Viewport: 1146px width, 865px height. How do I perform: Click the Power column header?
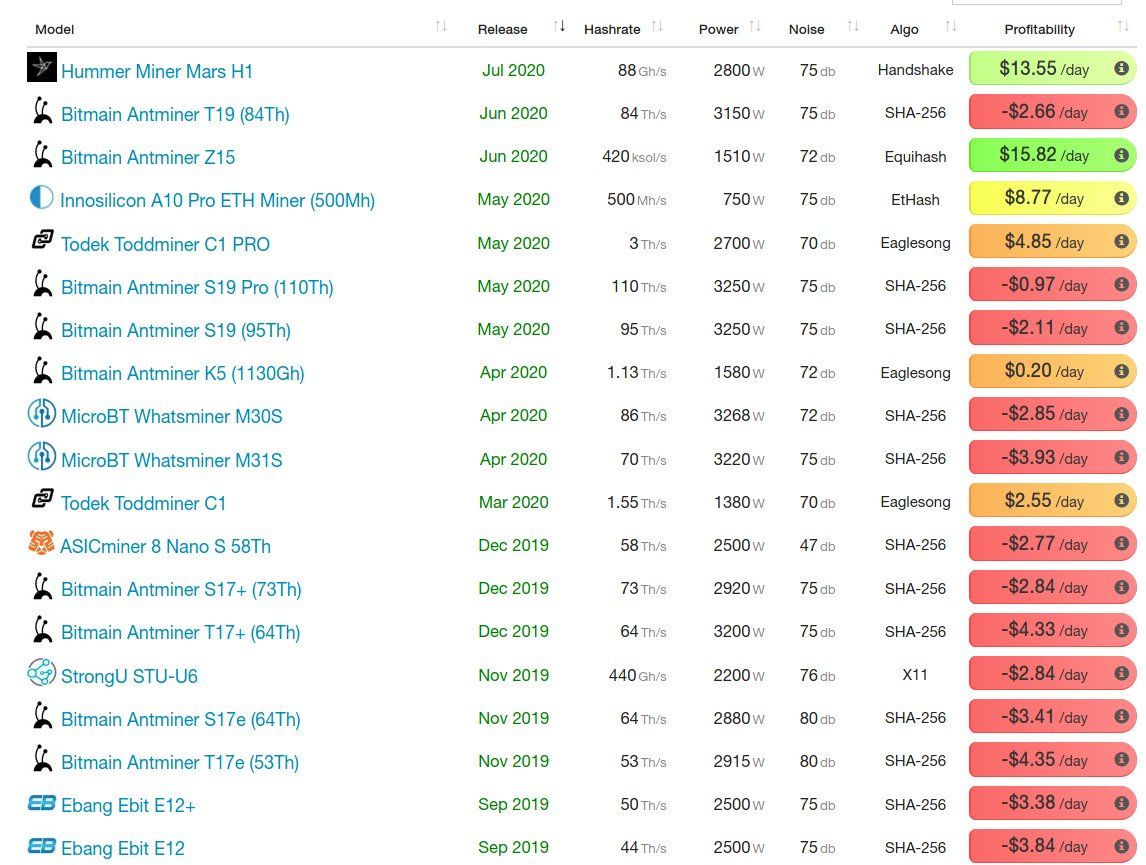(x=718, y=29)
